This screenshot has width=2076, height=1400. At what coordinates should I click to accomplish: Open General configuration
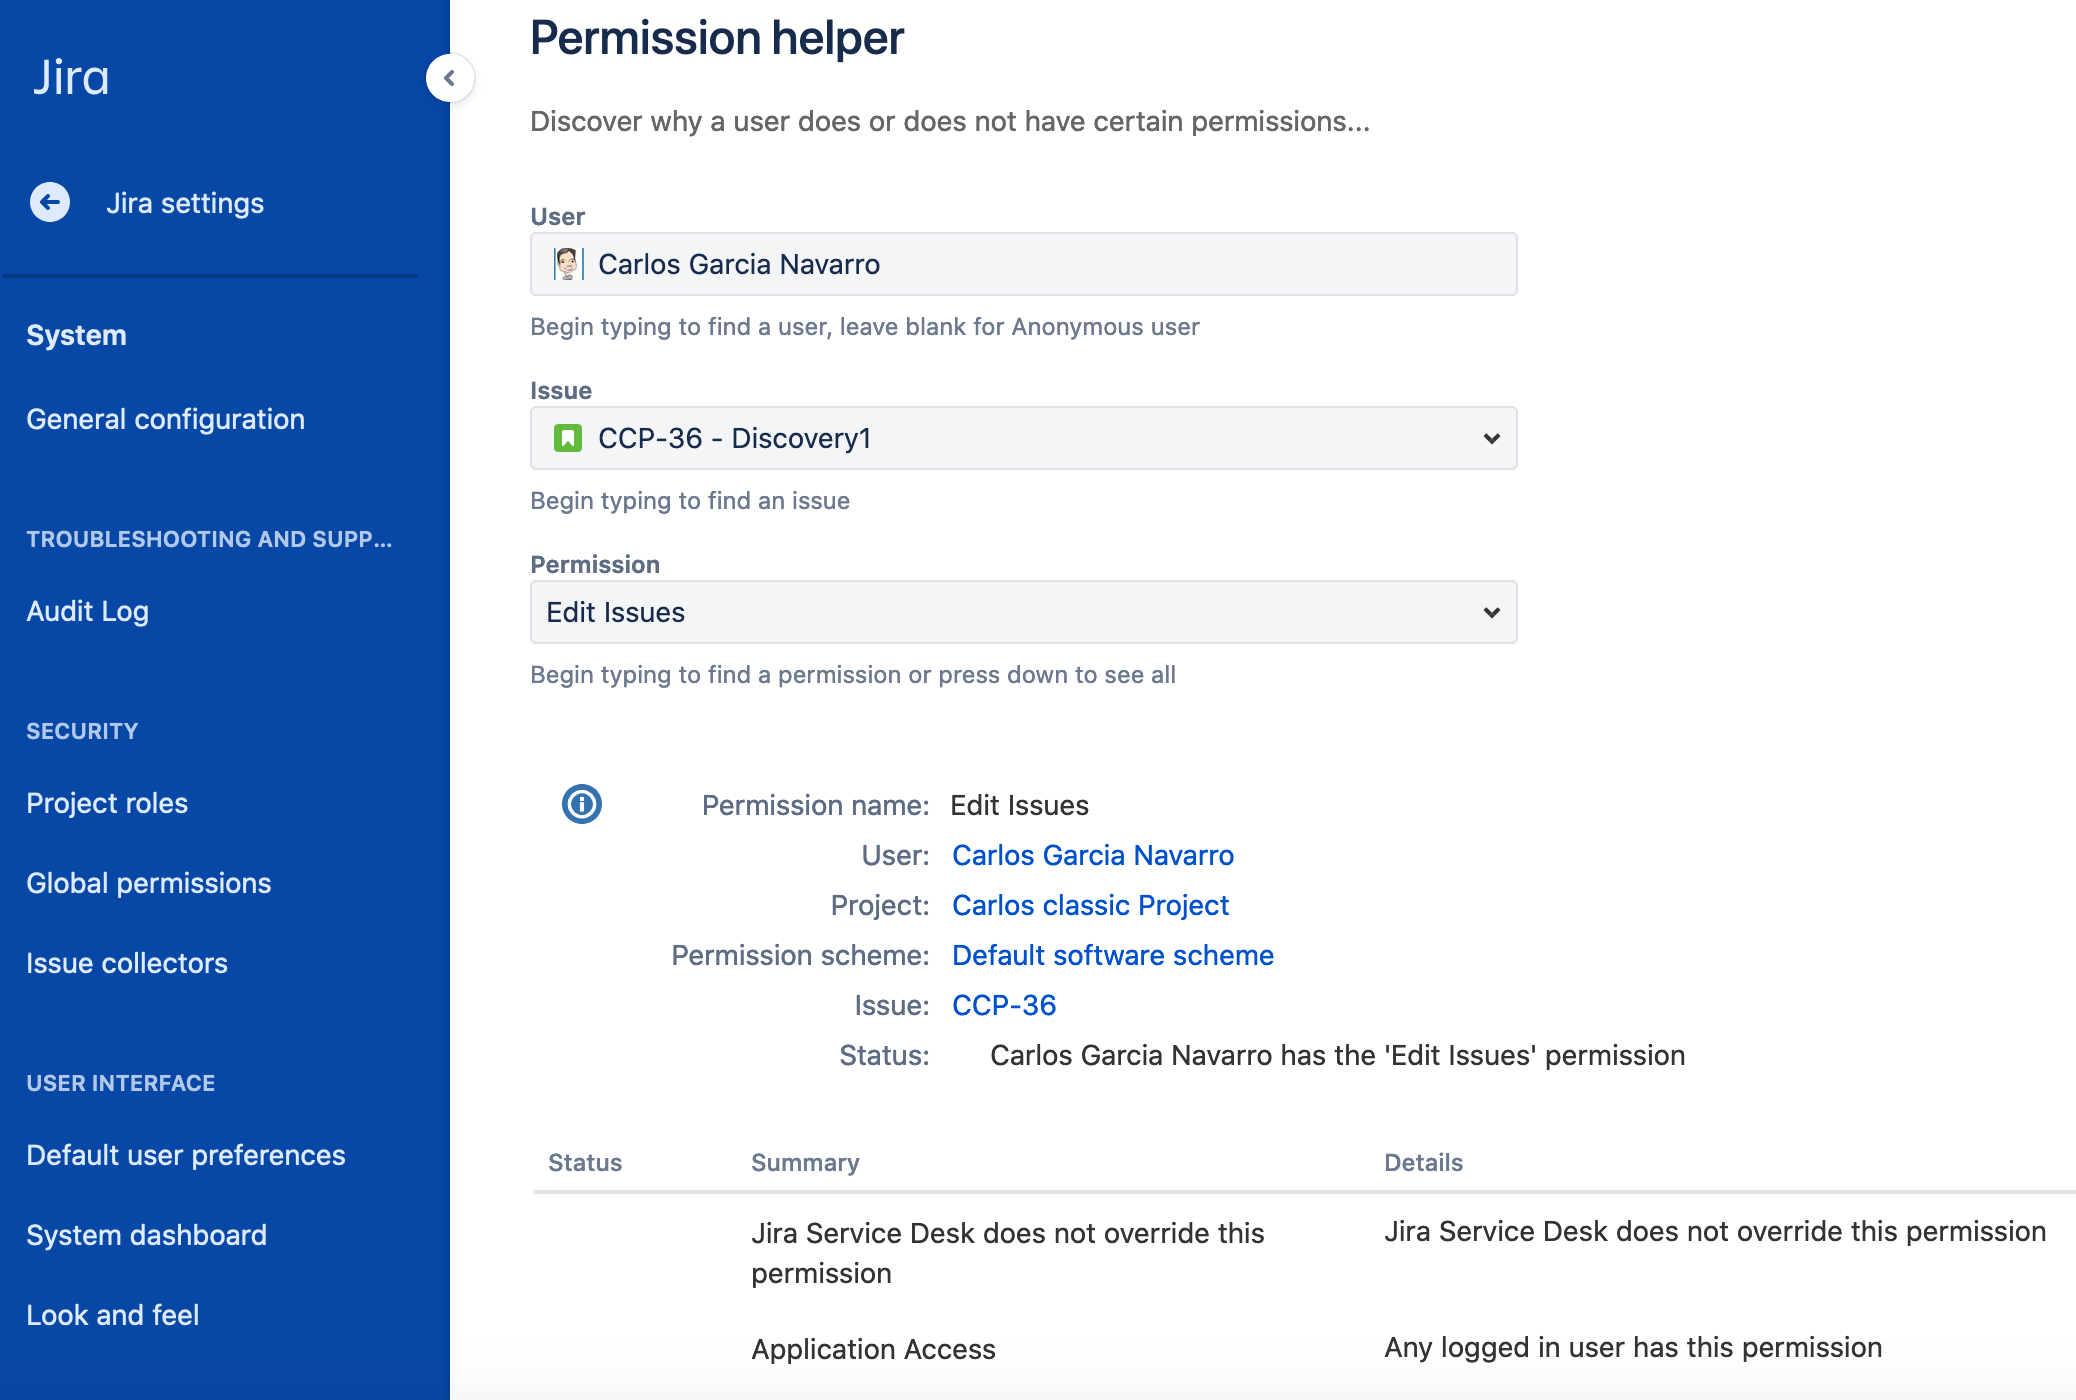[x=166, y=419]
